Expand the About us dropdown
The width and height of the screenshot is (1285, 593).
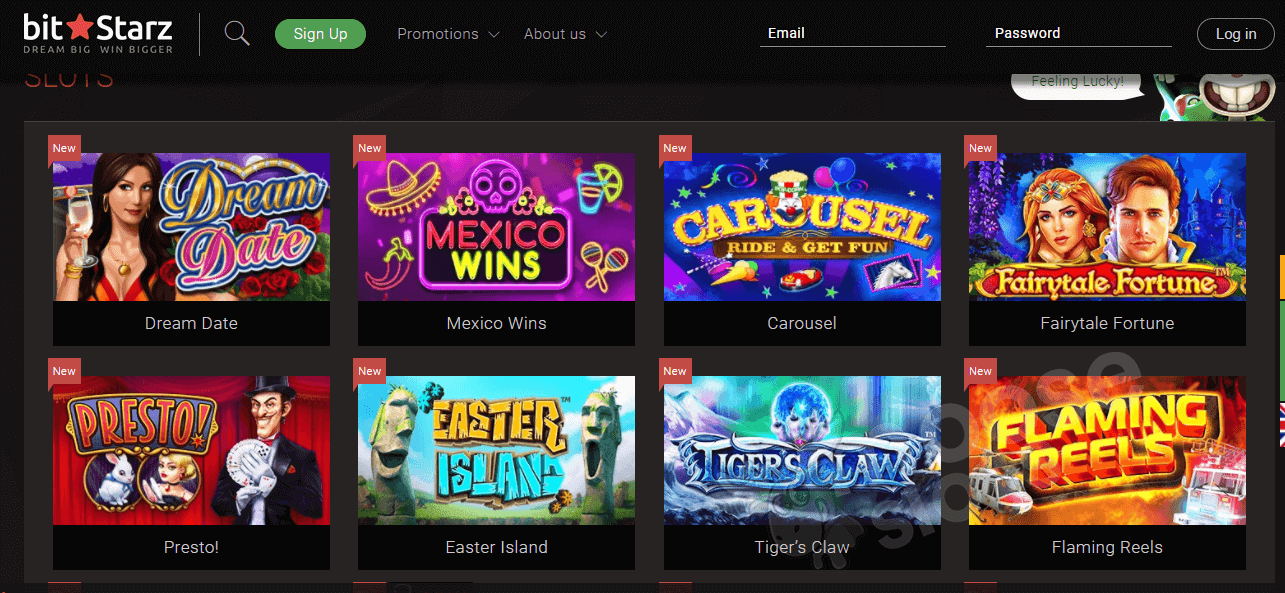click(565, 34)
